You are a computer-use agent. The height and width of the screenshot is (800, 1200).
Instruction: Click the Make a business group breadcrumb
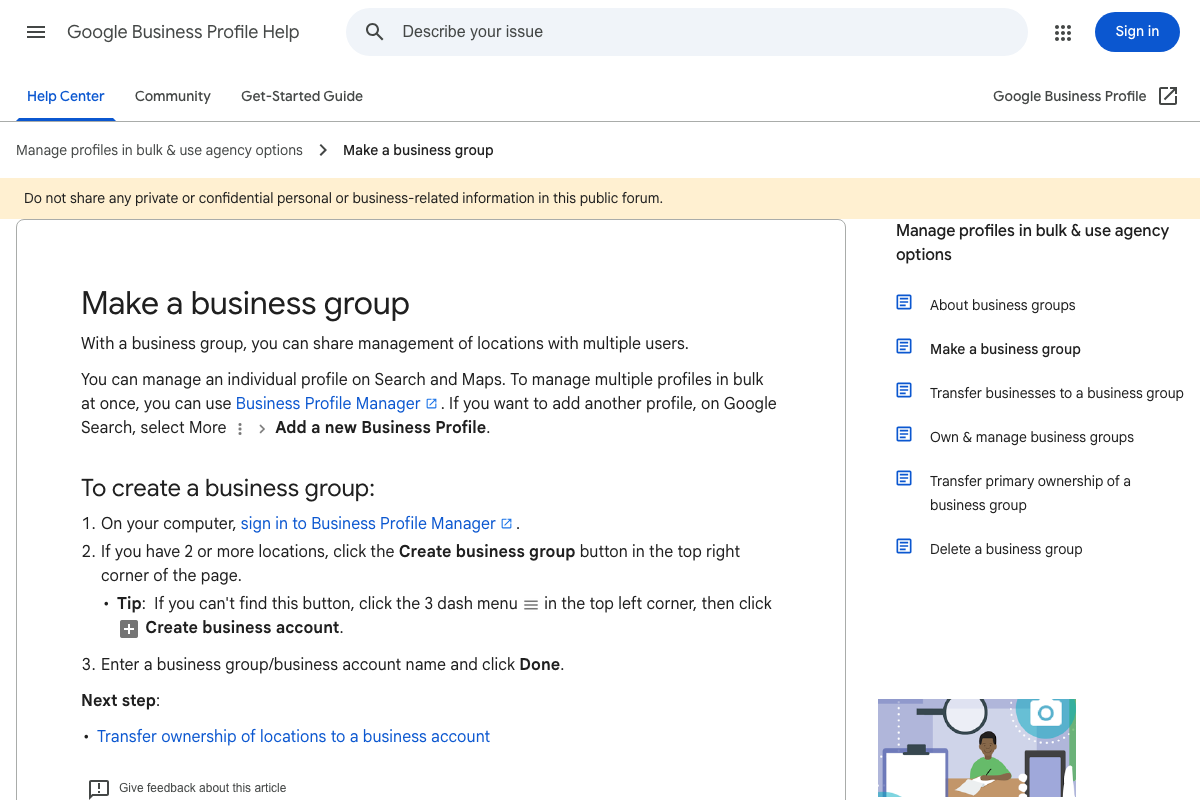(418, 150)
